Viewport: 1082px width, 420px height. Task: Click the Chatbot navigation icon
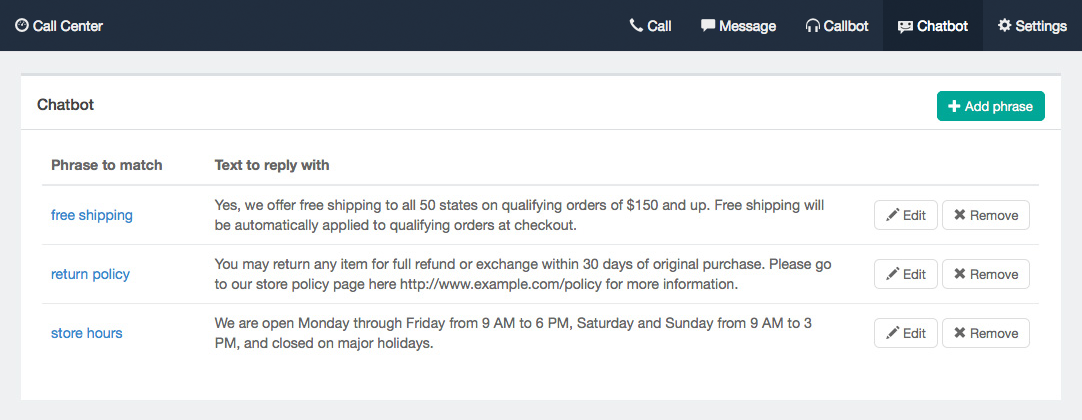(905, 26)
